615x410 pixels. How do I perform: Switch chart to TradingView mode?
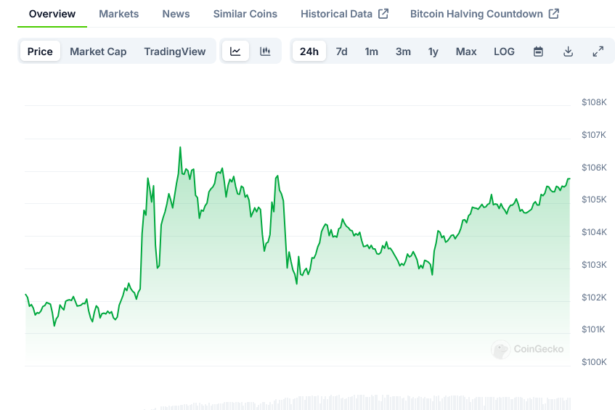(x=174, y=52)
